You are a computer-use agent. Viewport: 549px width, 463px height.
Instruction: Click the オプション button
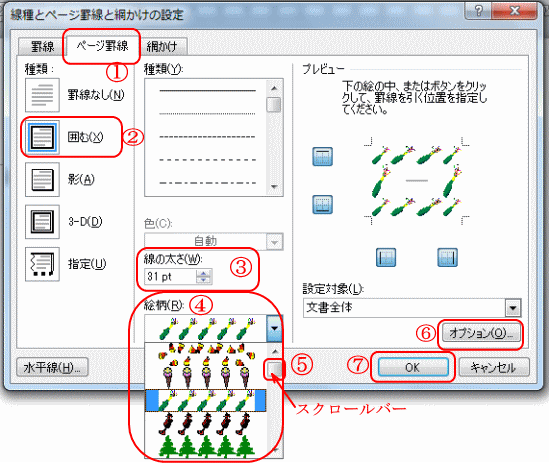click(481, 333)
